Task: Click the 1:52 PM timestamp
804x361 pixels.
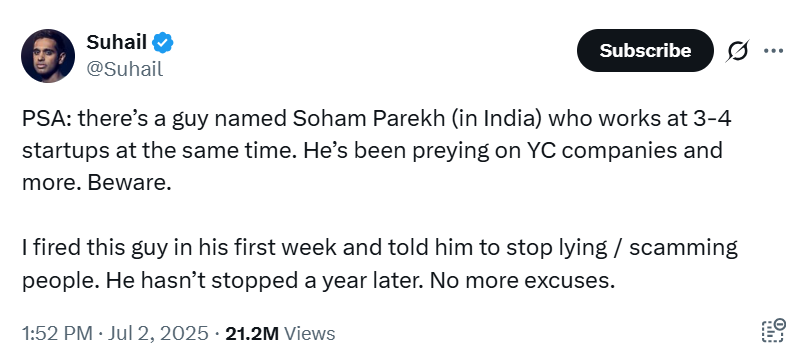Action: pyautogui.click(x=57, y=333)
